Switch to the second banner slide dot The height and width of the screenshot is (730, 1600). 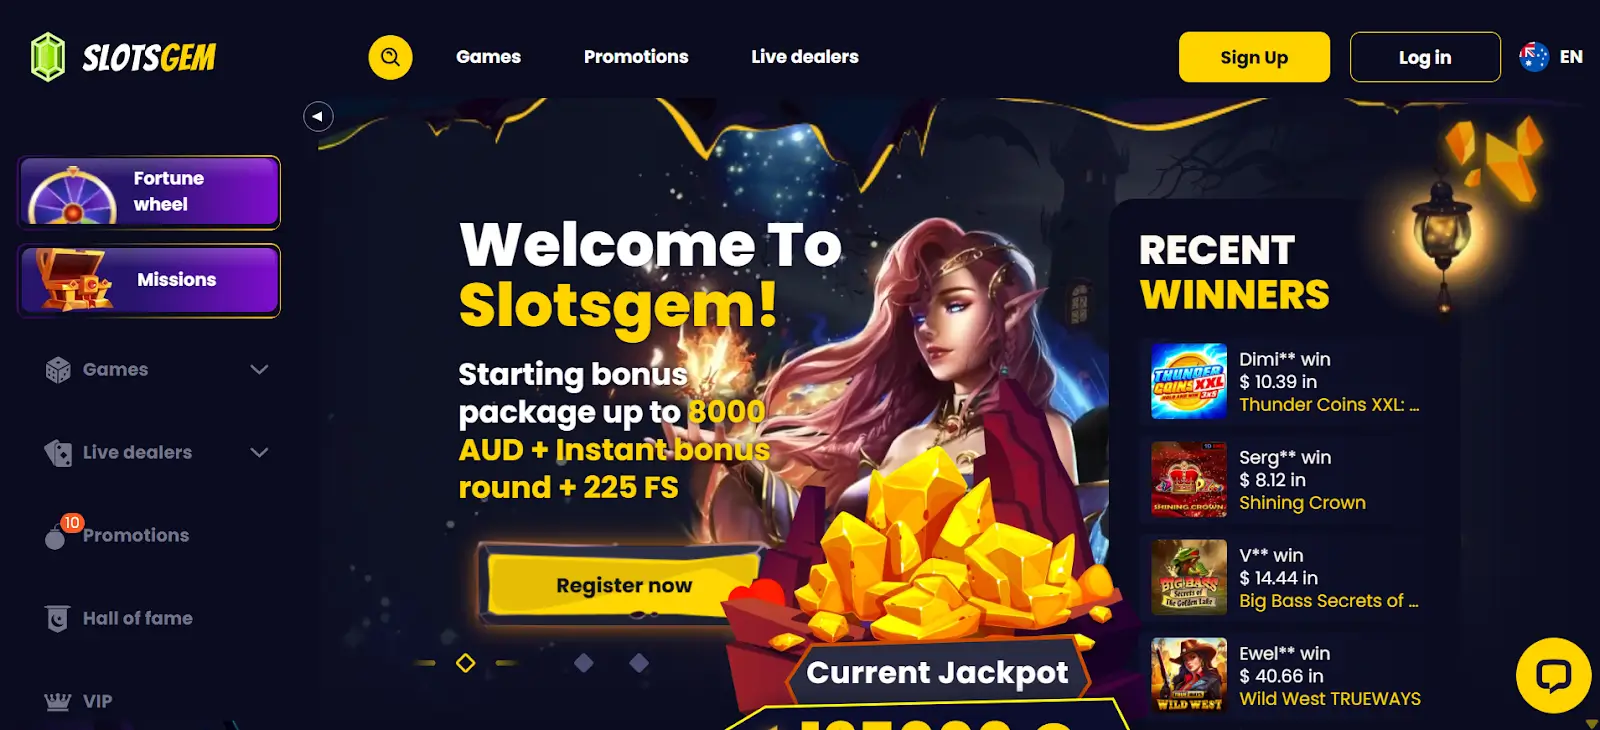pyautogui.click(x=584, y=663)
